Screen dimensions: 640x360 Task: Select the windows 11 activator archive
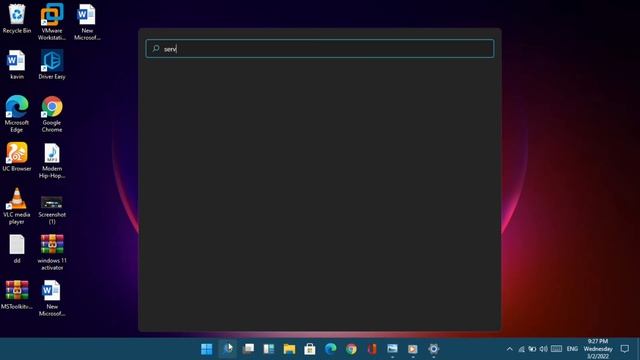pyautogui.click(x=52, y=252)
